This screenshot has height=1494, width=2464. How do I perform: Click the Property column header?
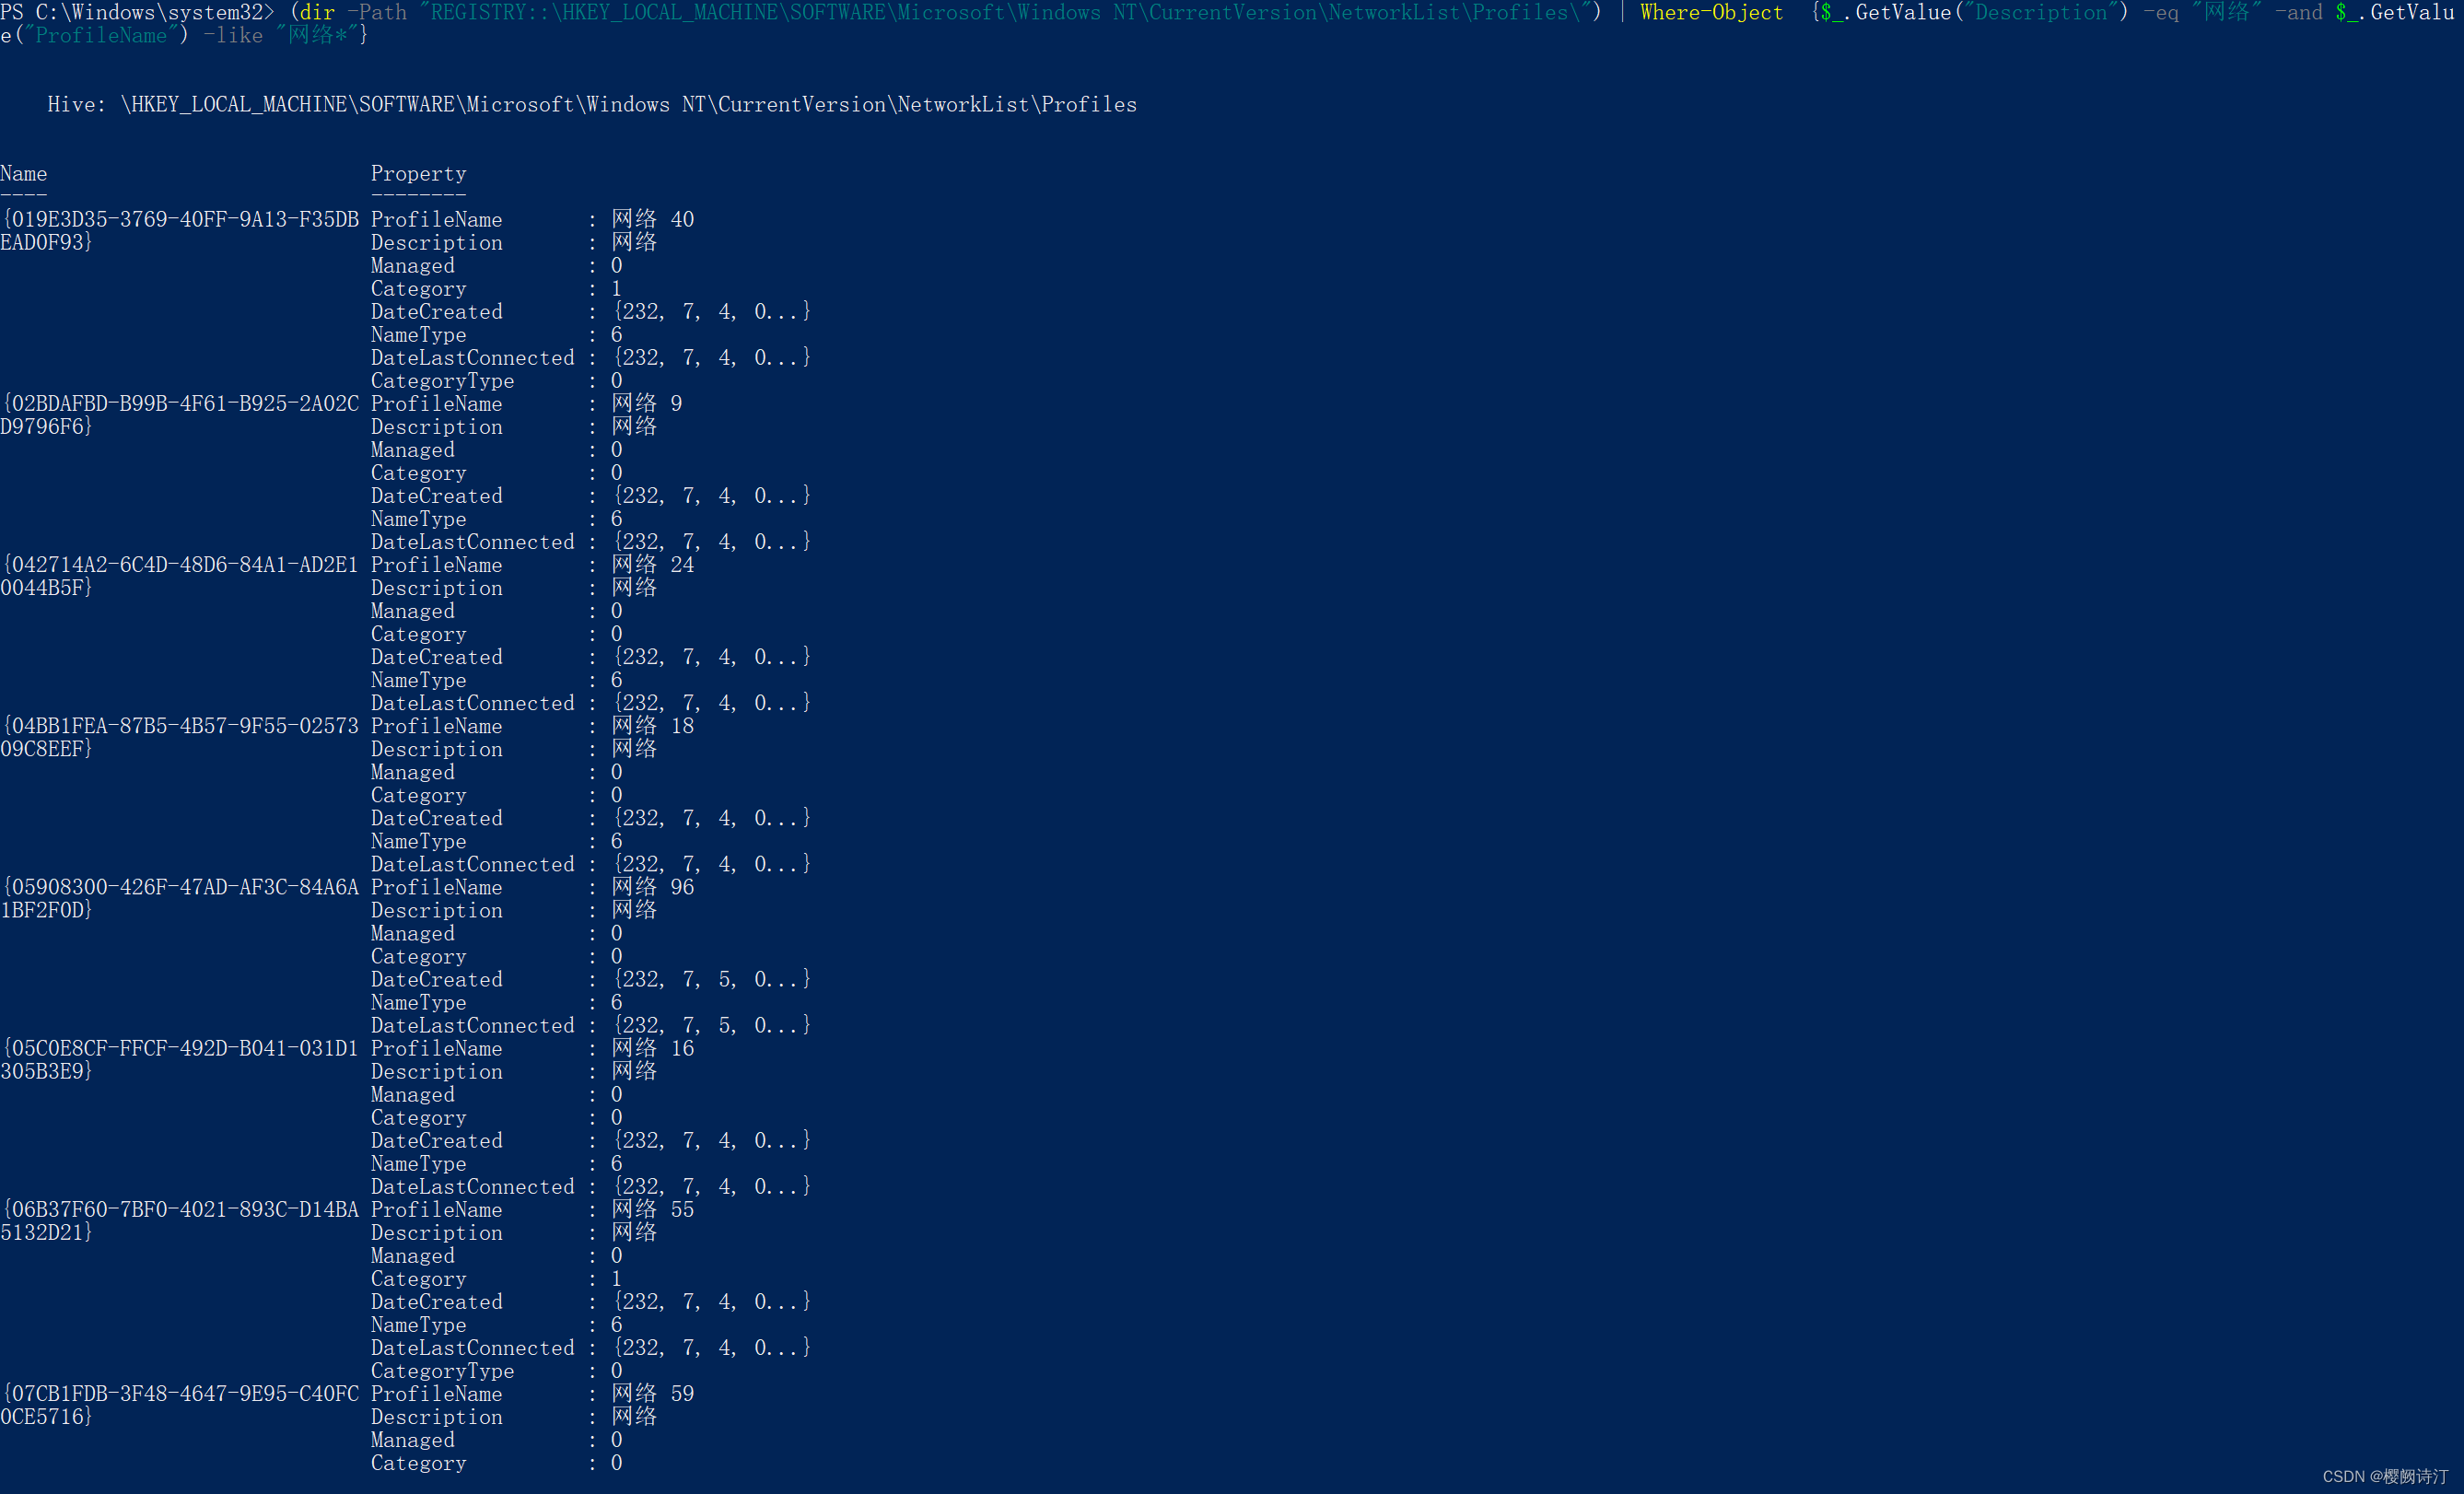click(x=418, y=174)
